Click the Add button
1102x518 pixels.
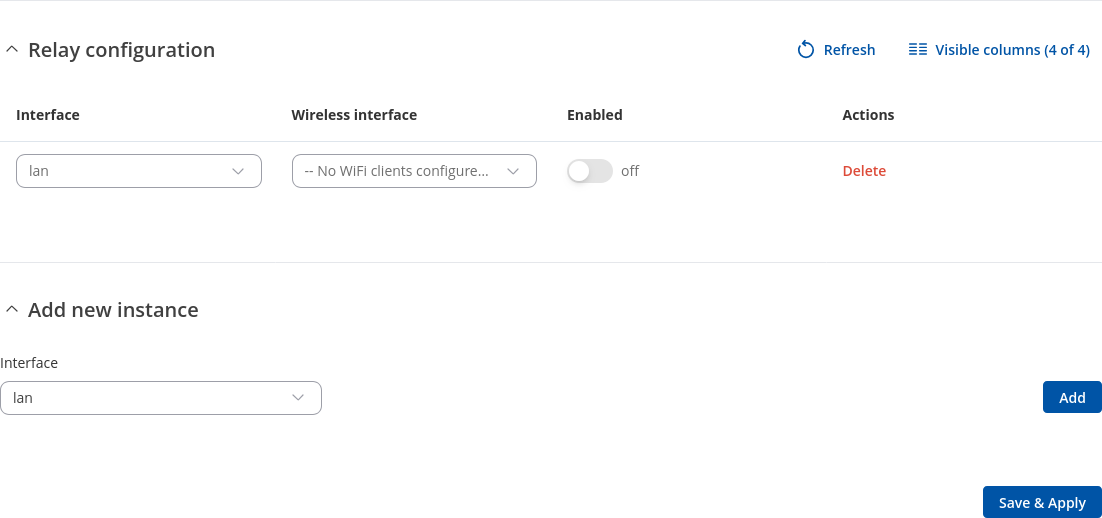(x=1072, y=397)
